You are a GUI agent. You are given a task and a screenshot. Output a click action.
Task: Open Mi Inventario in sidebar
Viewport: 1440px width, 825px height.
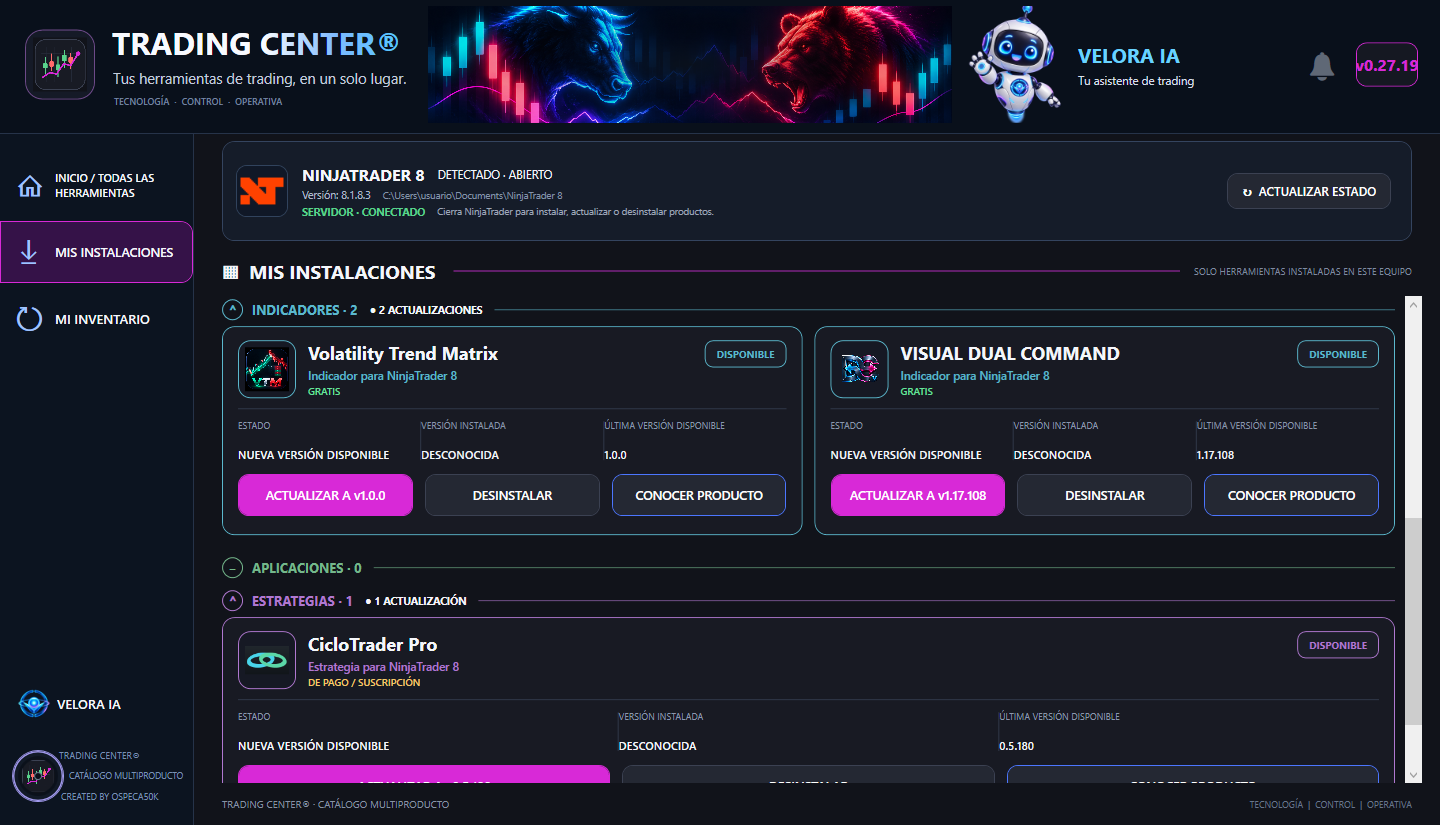[x=97, y=319]
